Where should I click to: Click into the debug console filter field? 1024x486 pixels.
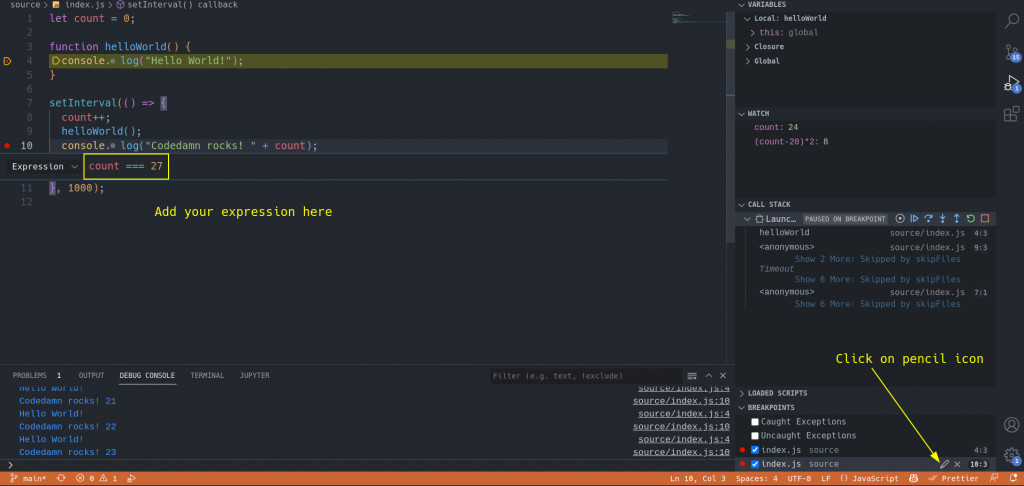(585, 376)
